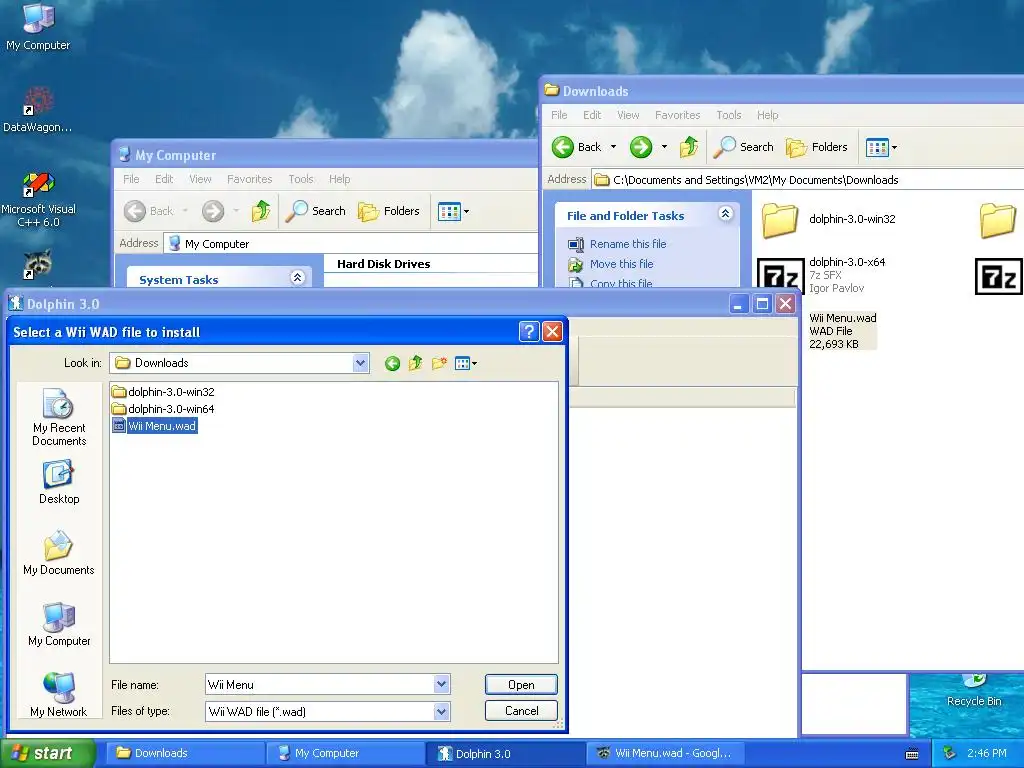Click the File name input field
Viewport: 1024px width, 768px height.
click(x=320, y=684)
